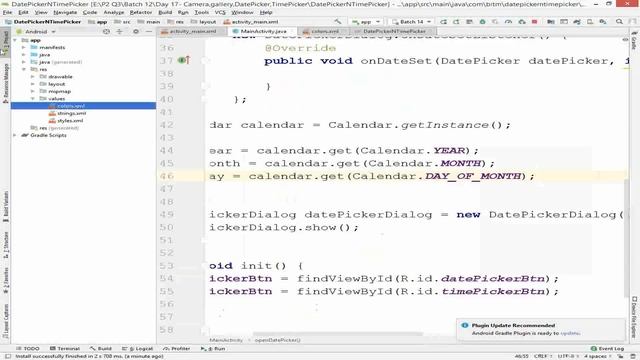Open the Terminal tool window

(65, 349)
